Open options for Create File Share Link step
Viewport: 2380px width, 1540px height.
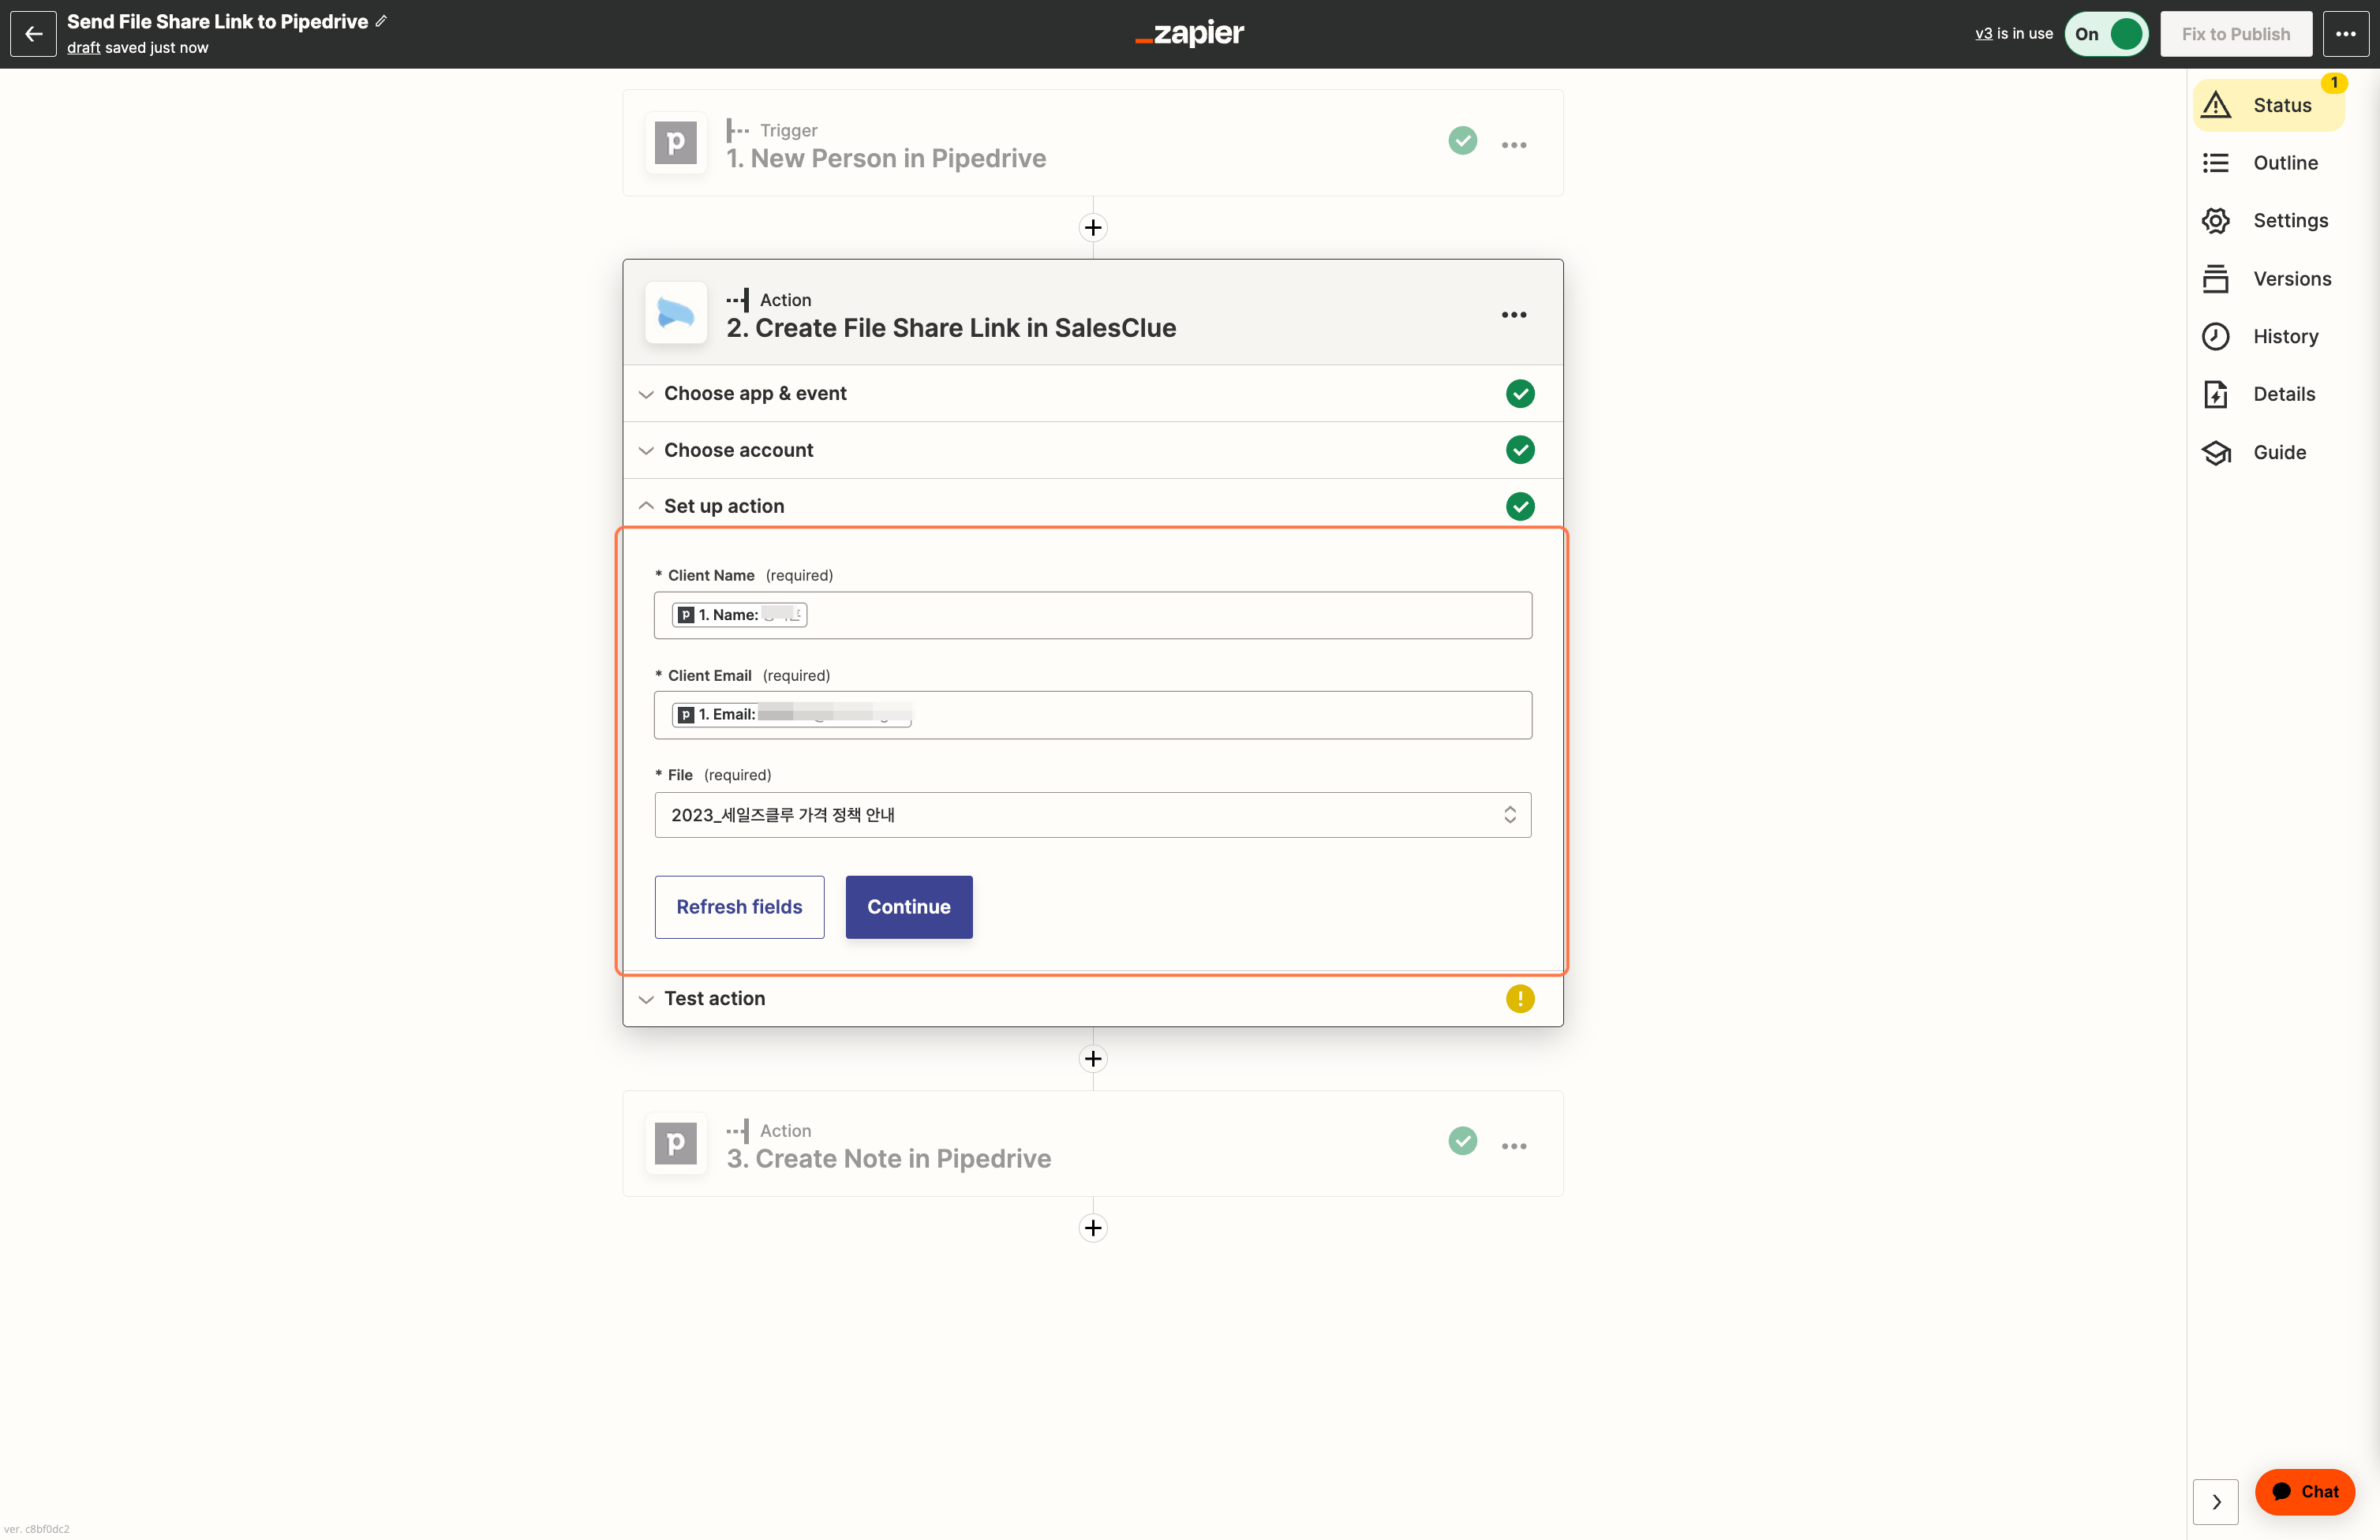click(1514, 314)
